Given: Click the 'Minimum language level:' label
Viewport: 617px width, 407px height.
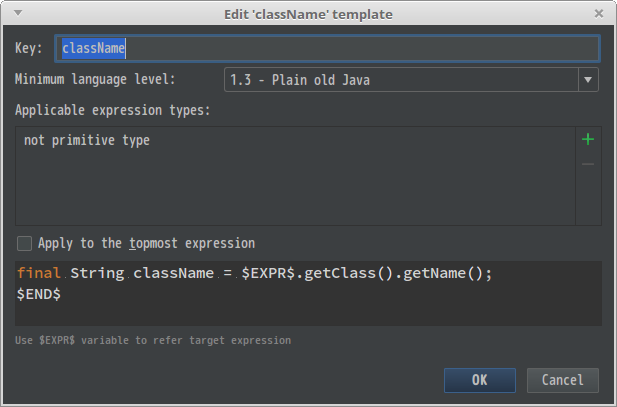Looking at the screenshot, I should [96, 79].
